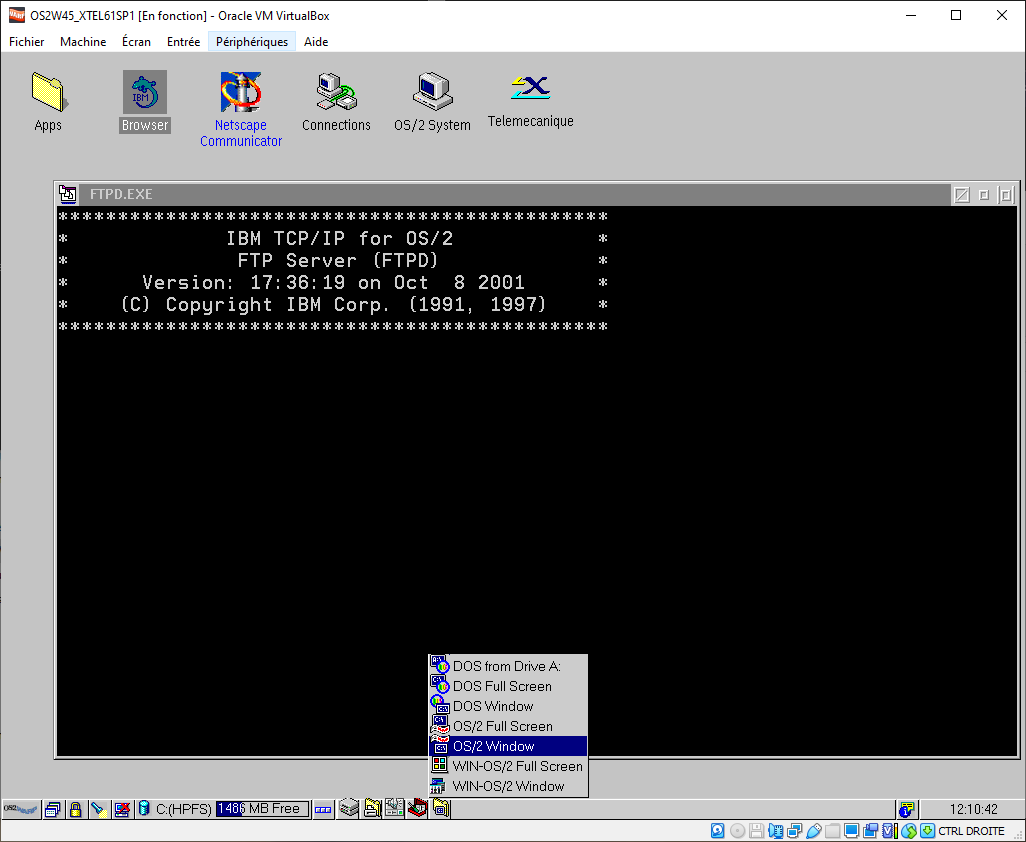Open the Netscape Communicator desktop icon
The image size is (1026, 842).
[x=240, y=93]
